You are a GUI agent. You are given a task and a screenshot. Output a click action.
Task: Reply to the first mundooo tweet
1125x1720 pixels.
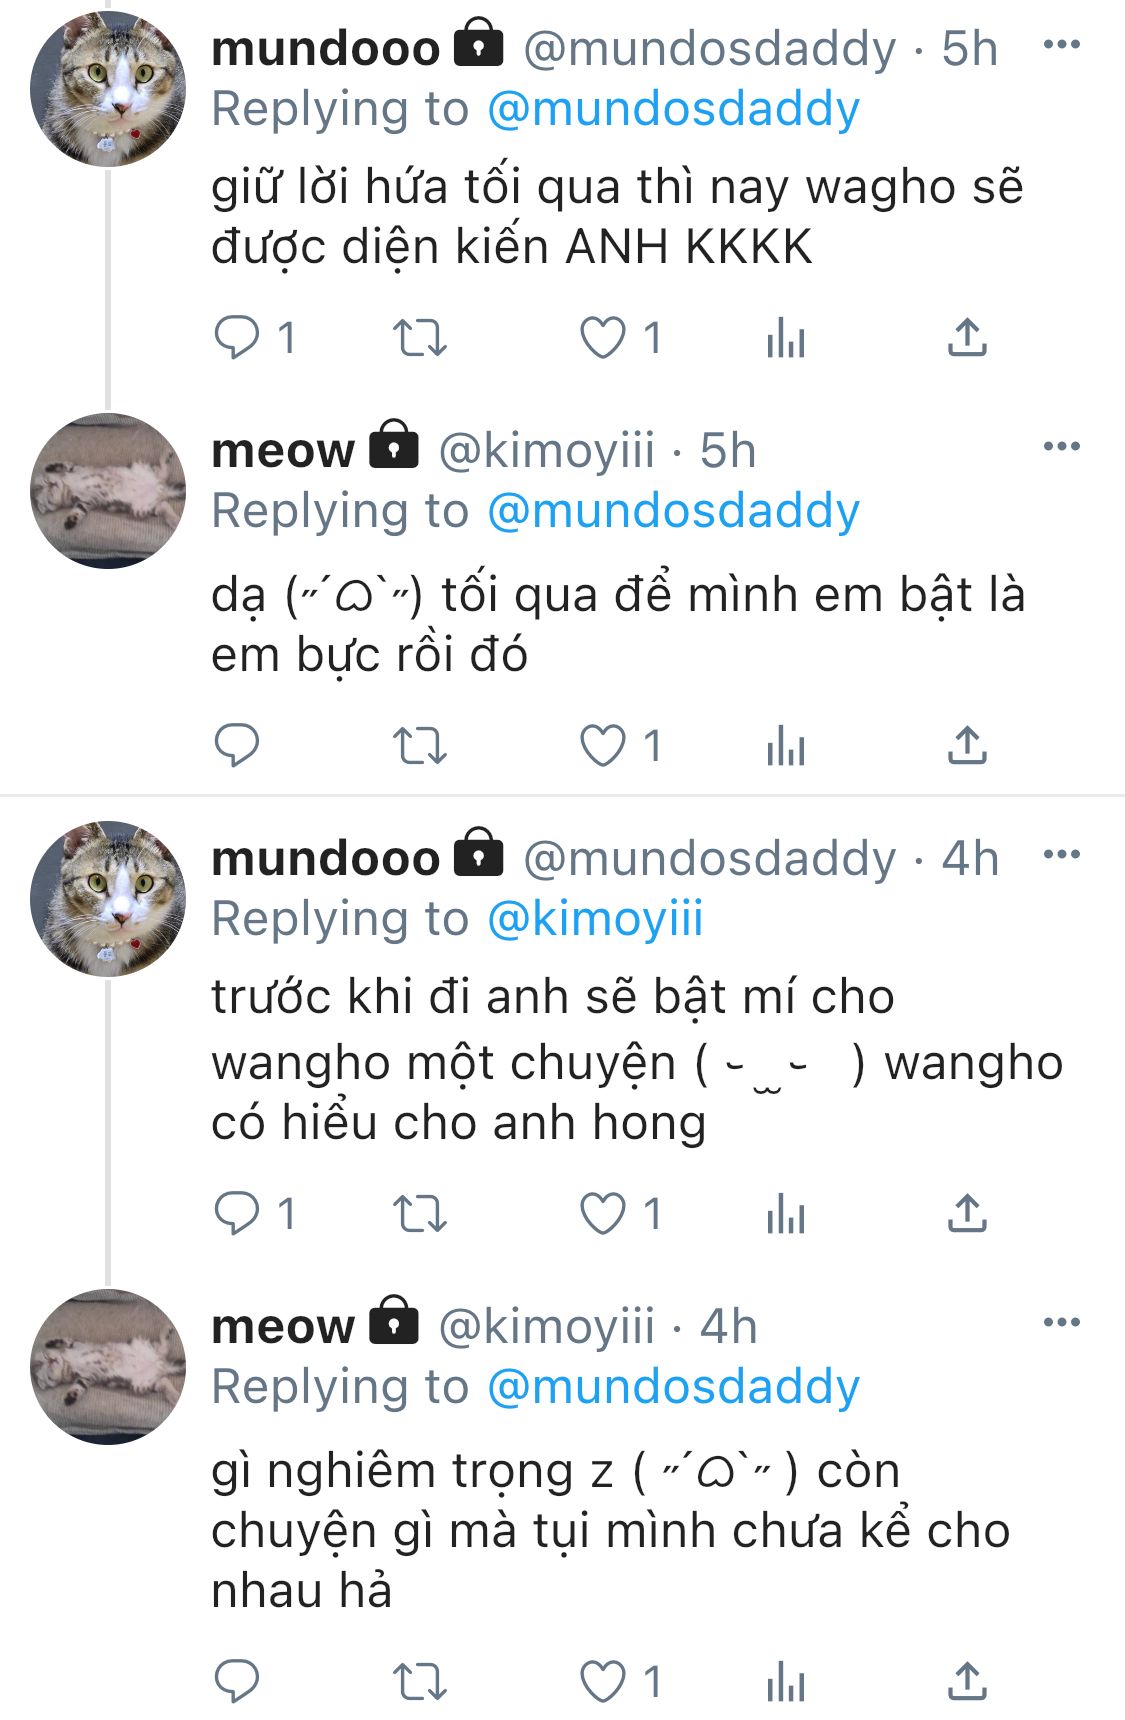tap(237, 338)
